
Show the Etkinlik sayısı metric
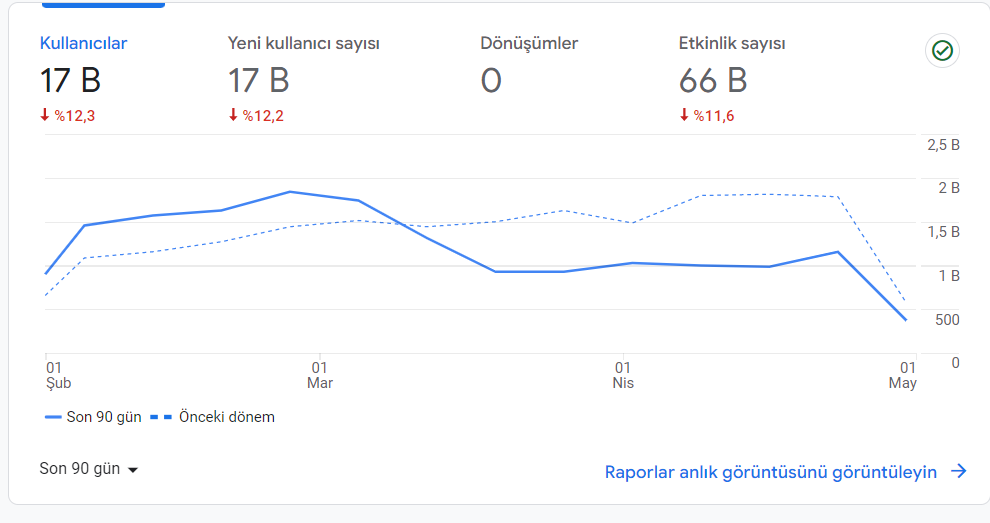[732, 44]
